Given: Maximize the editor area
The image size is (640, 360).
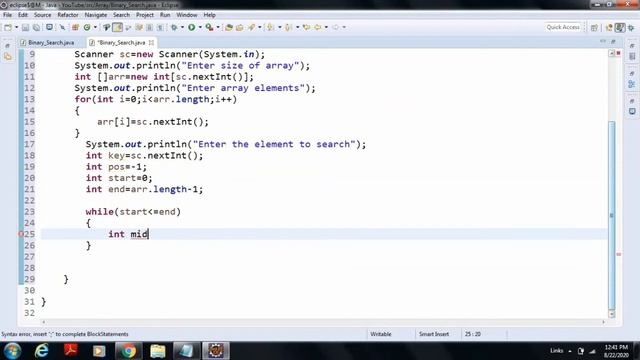Looking at the screenshot, I should [x=613, y=42].
